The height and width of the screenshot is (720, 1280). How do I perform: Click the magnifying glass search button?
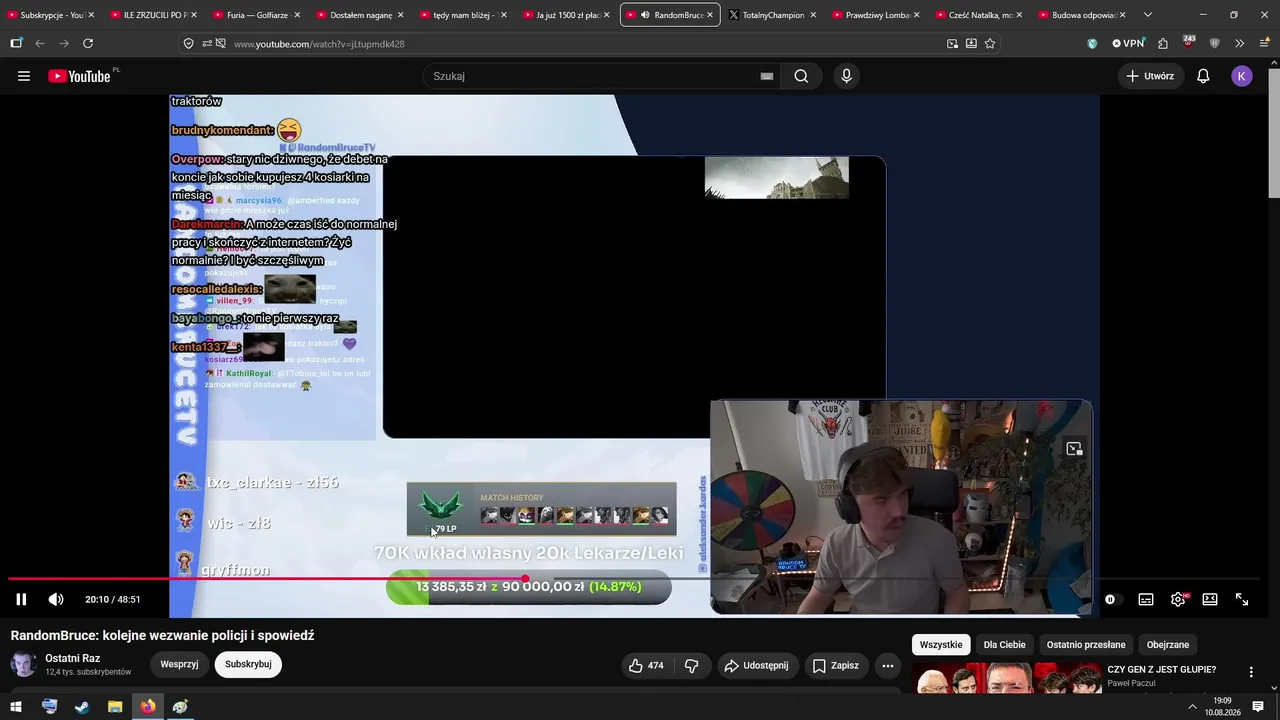point(801,76)
